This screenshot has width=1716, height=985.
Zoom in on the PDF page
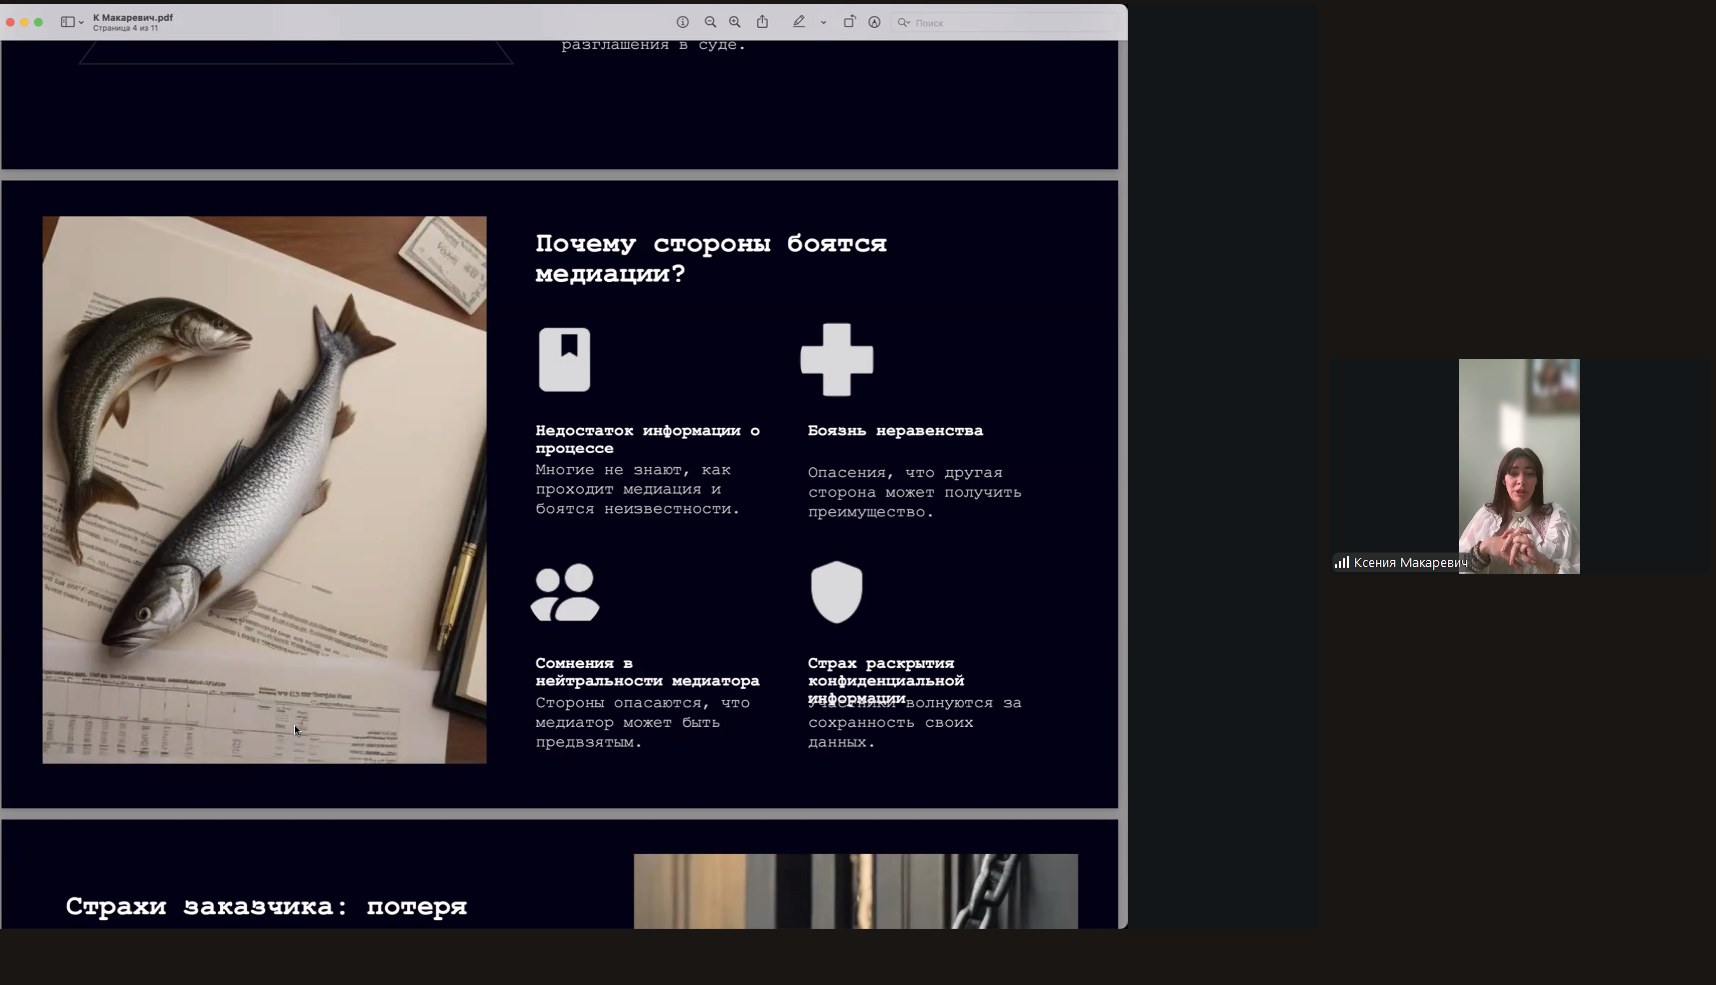735,22
